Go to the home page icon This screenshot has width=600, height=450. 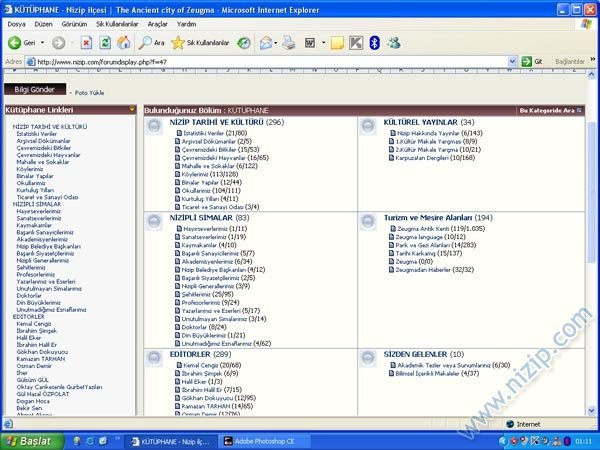[124, 43]
